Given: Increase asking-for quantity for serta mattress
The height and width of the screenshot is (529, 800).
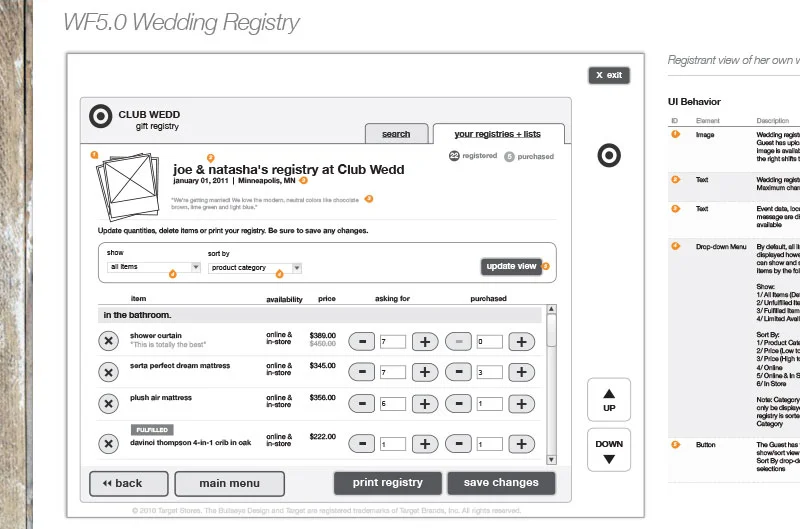Looking at the screenshot, I should coord(425,372).
